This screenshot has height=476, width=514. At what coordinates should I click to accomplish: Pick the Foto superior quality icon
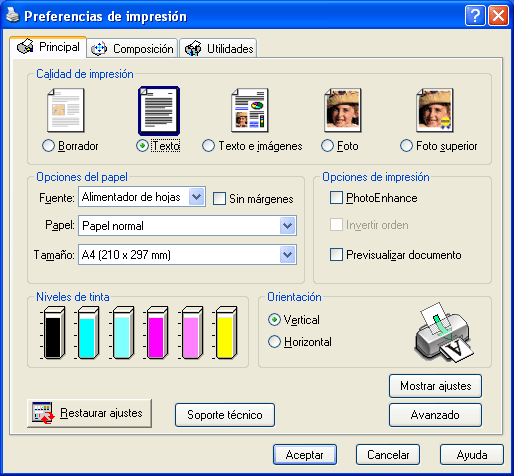click(x=435, y=110)
